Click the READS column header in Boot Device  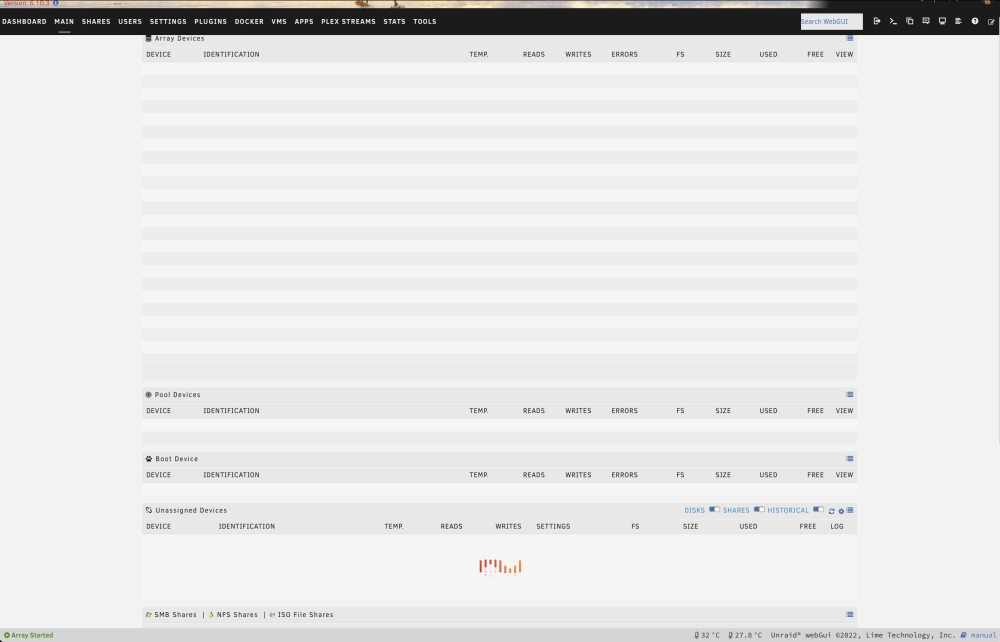(x=534, y=474)
